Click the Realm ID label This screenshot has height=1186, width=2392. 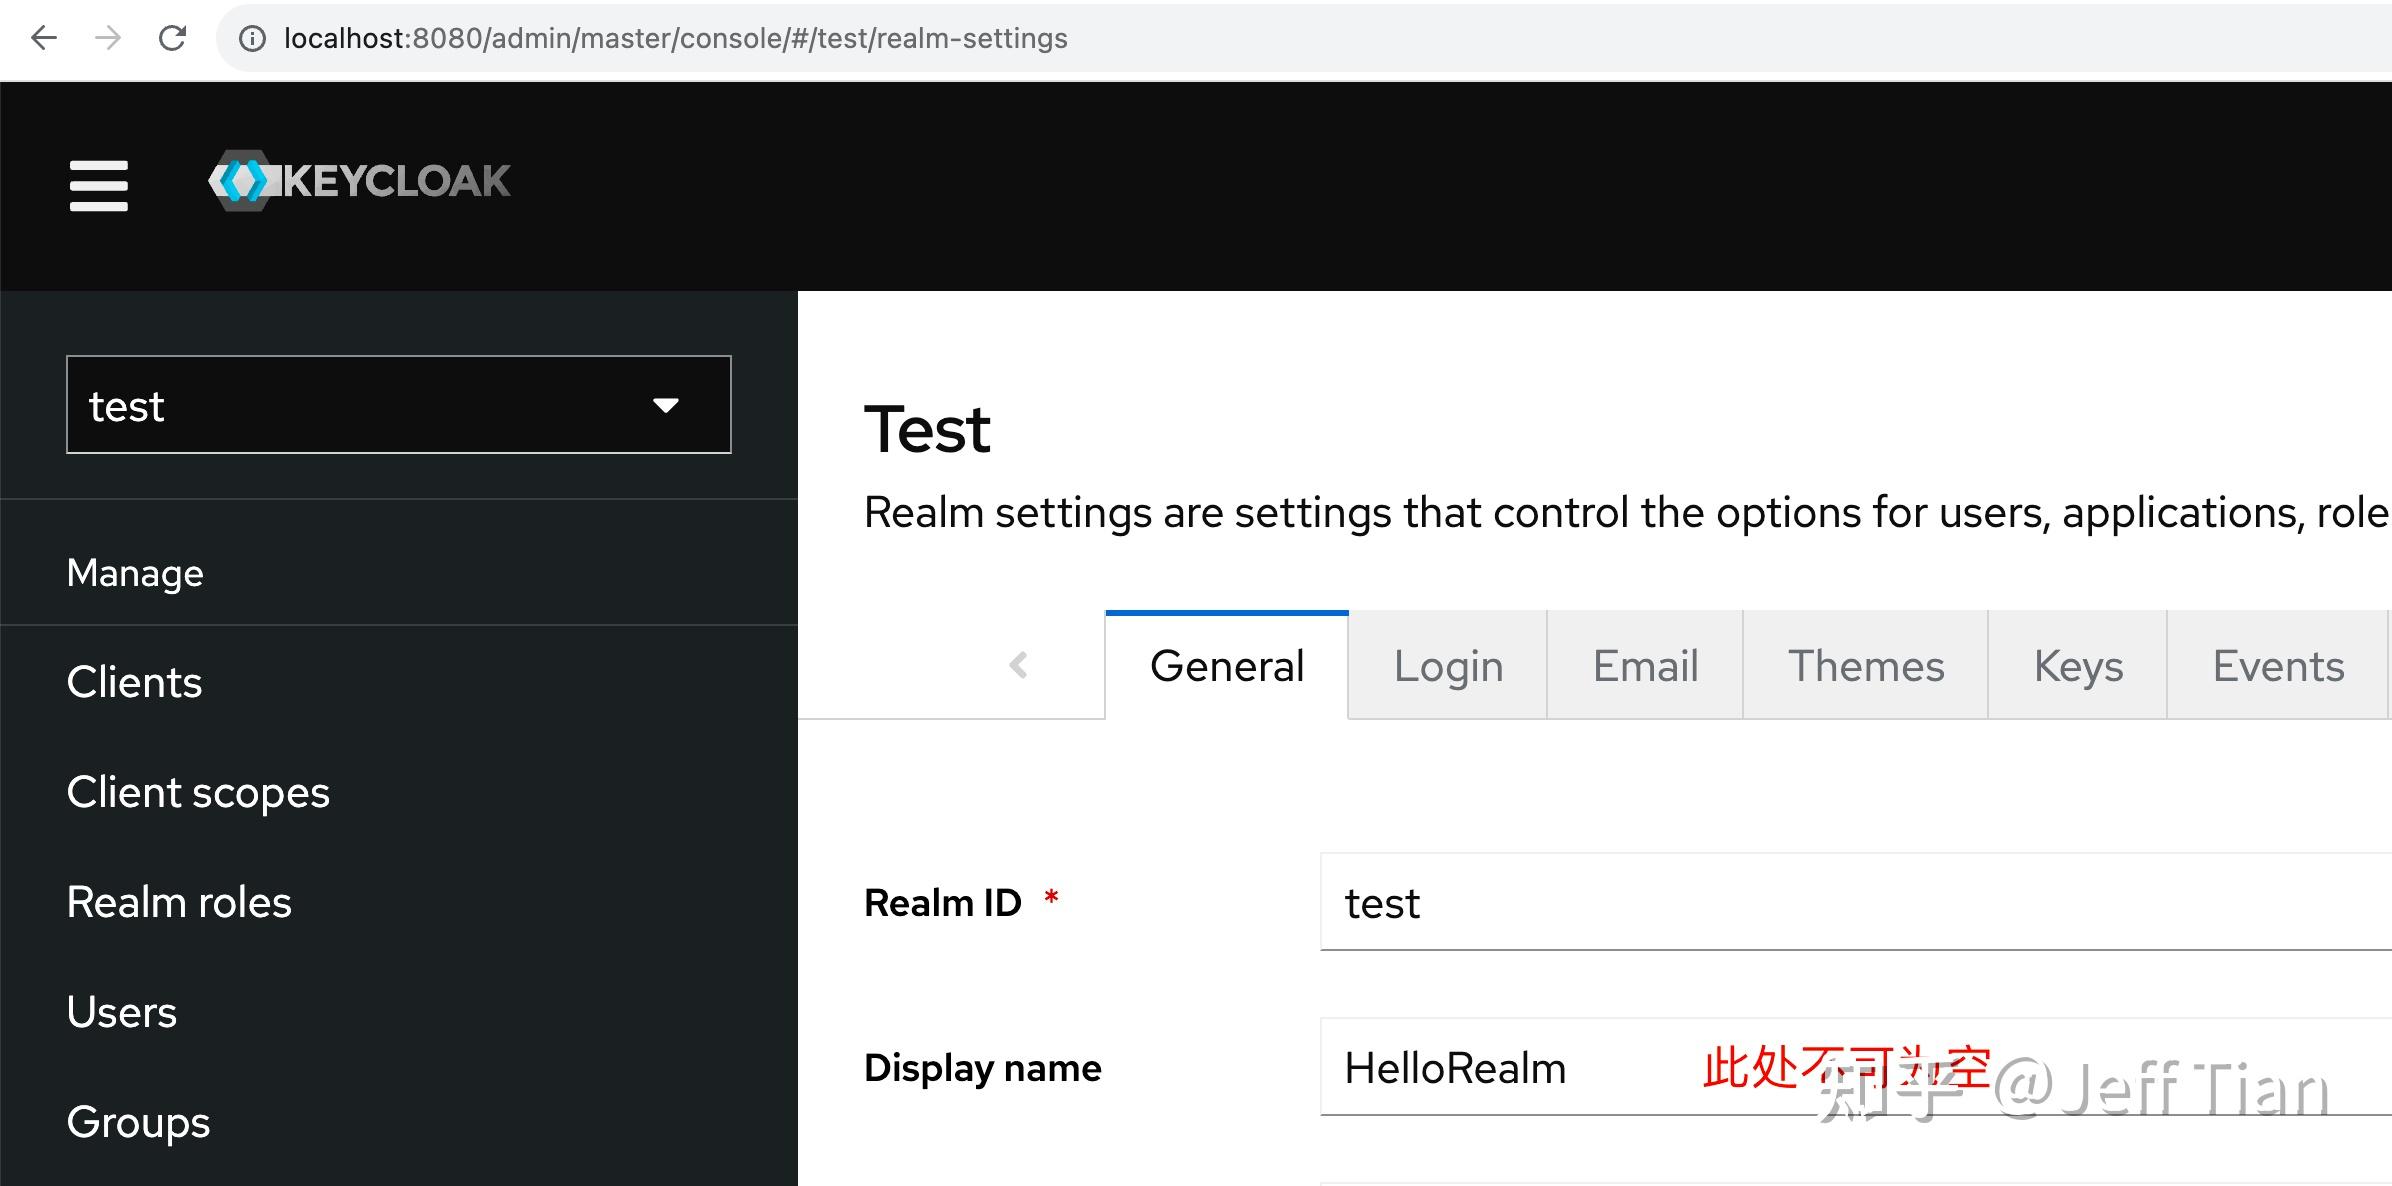[x=943, y=903]
